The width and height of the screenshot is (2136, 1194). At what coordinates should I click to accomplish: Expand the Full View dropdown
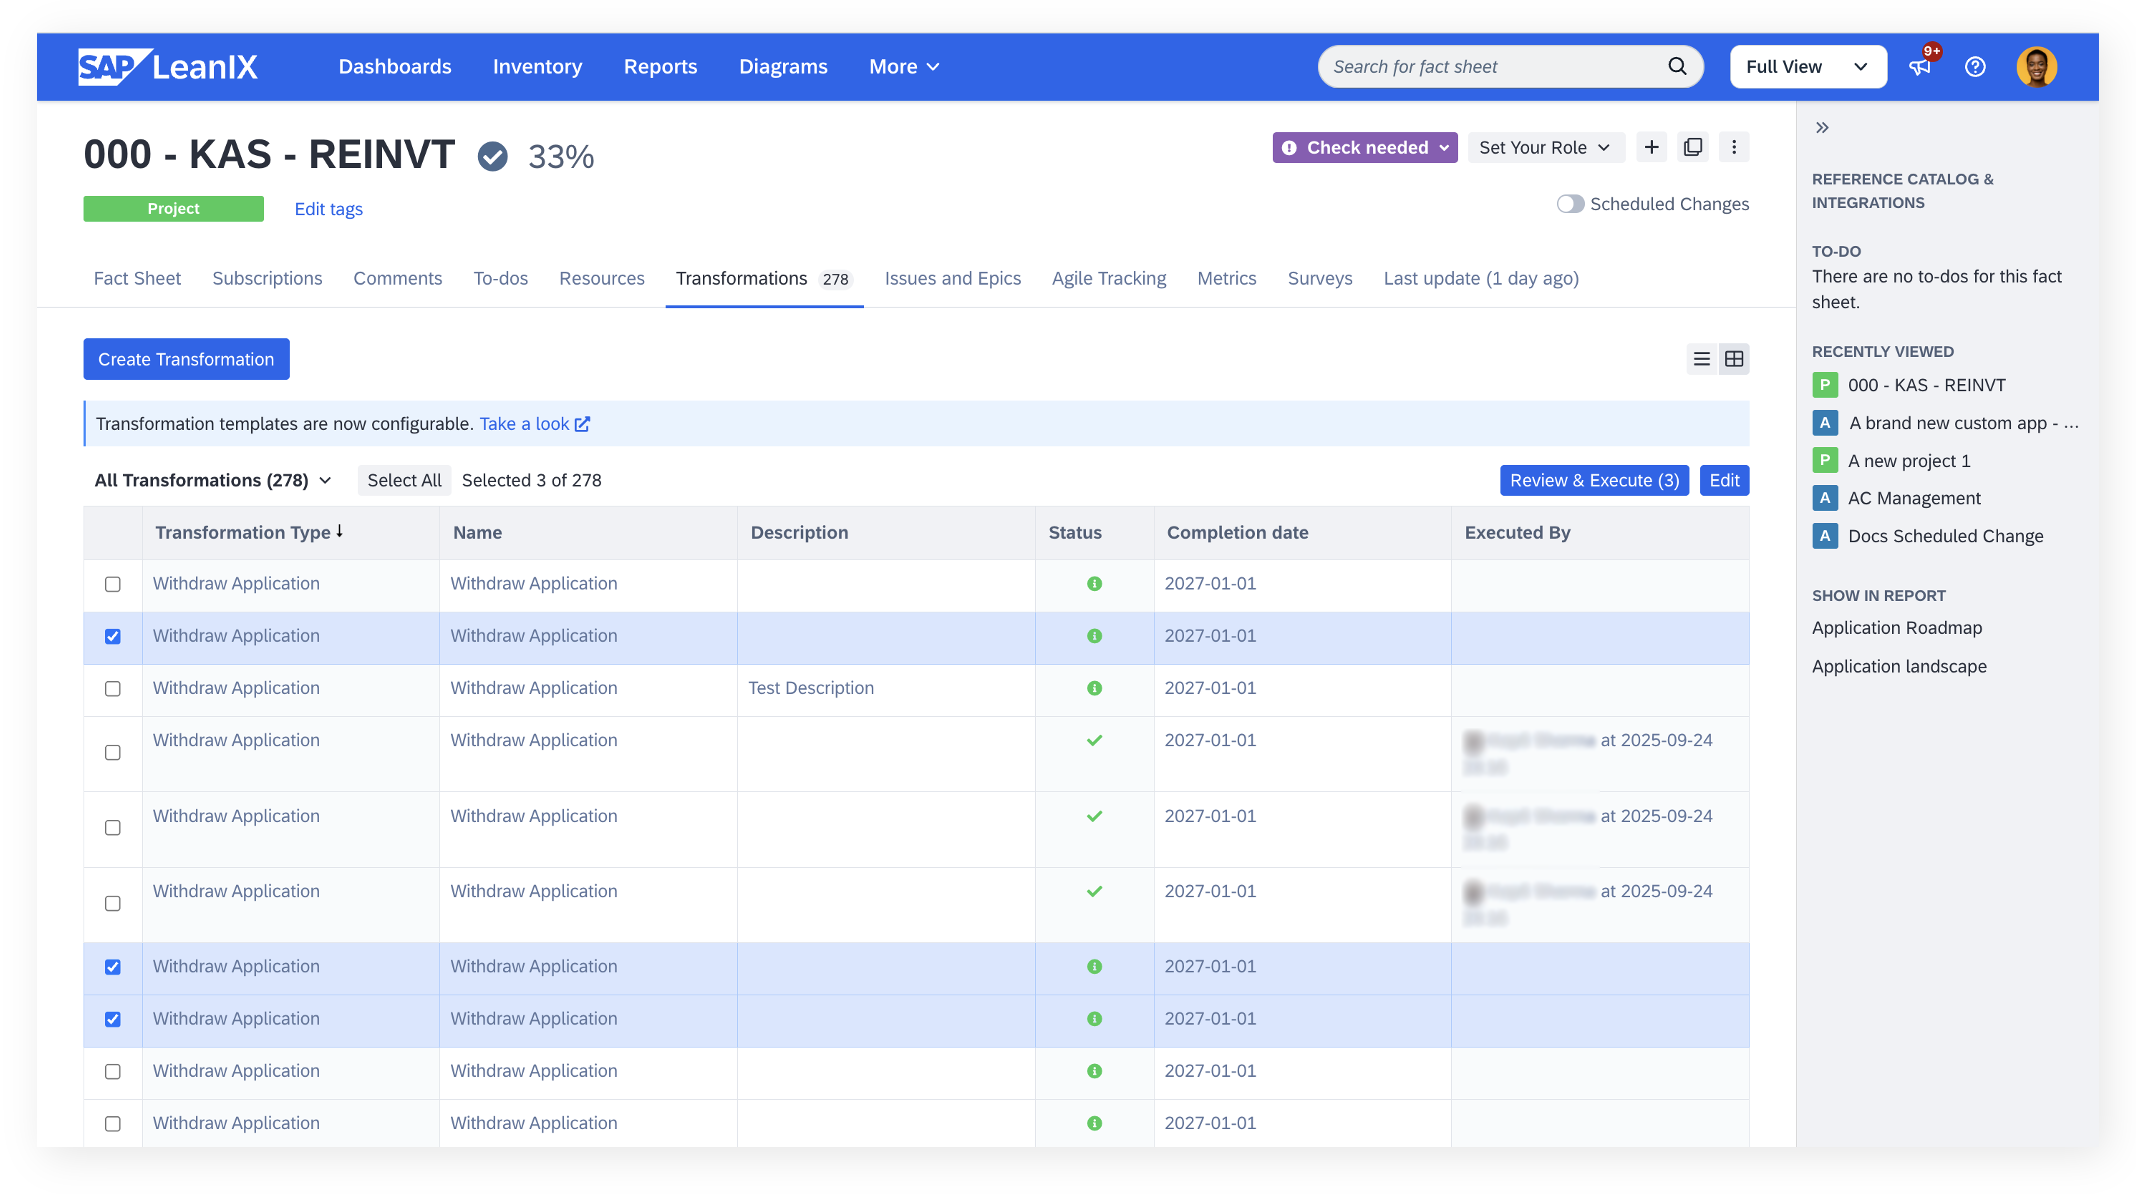click(x=1807, y=67)
